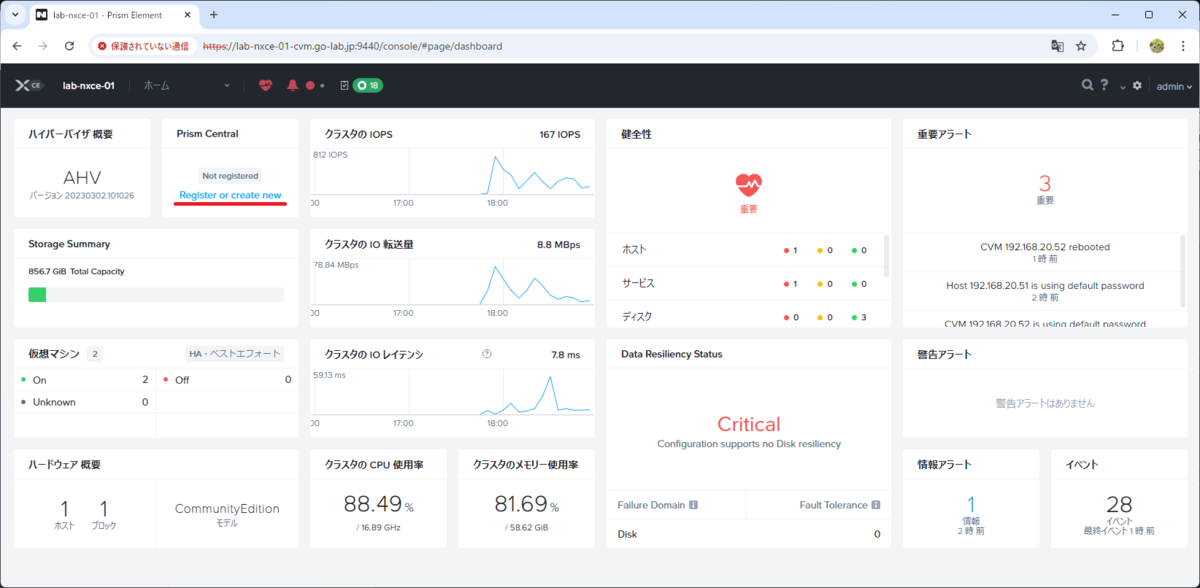This screenshot has height=588, width=1200.
Task: Click the AHV hypervisor label
Action: (82, 177)
